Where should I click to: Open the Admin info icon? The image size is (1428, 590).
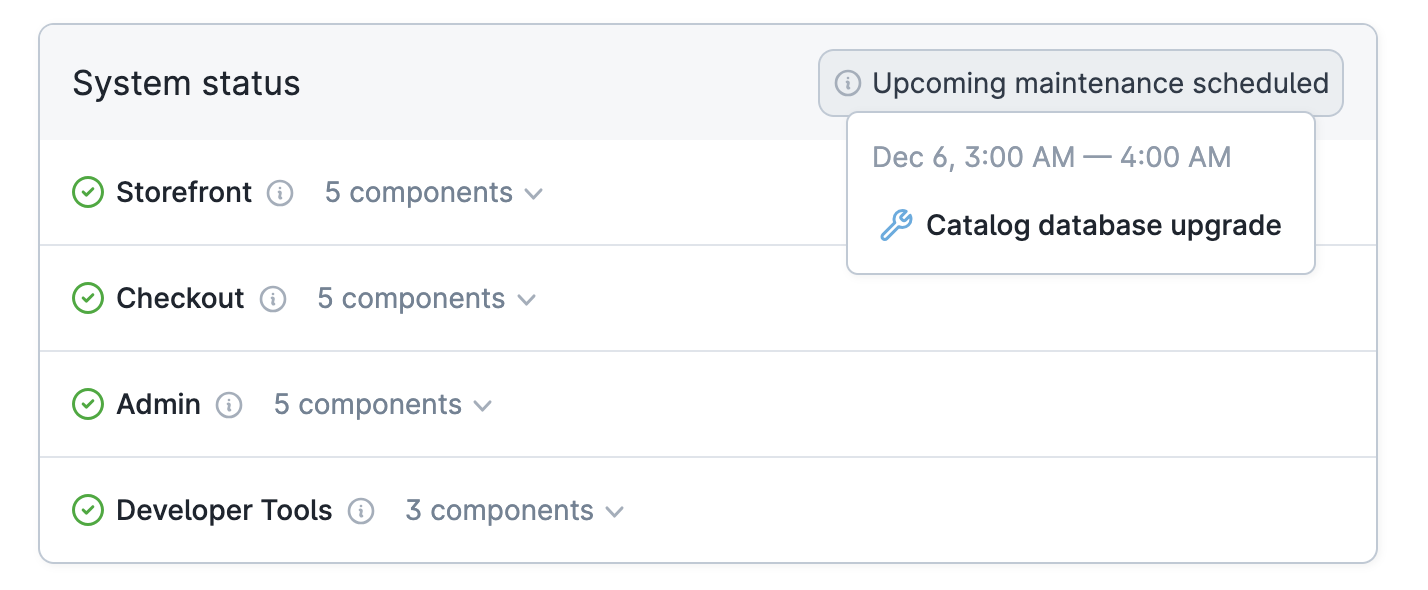coord(229,405)
